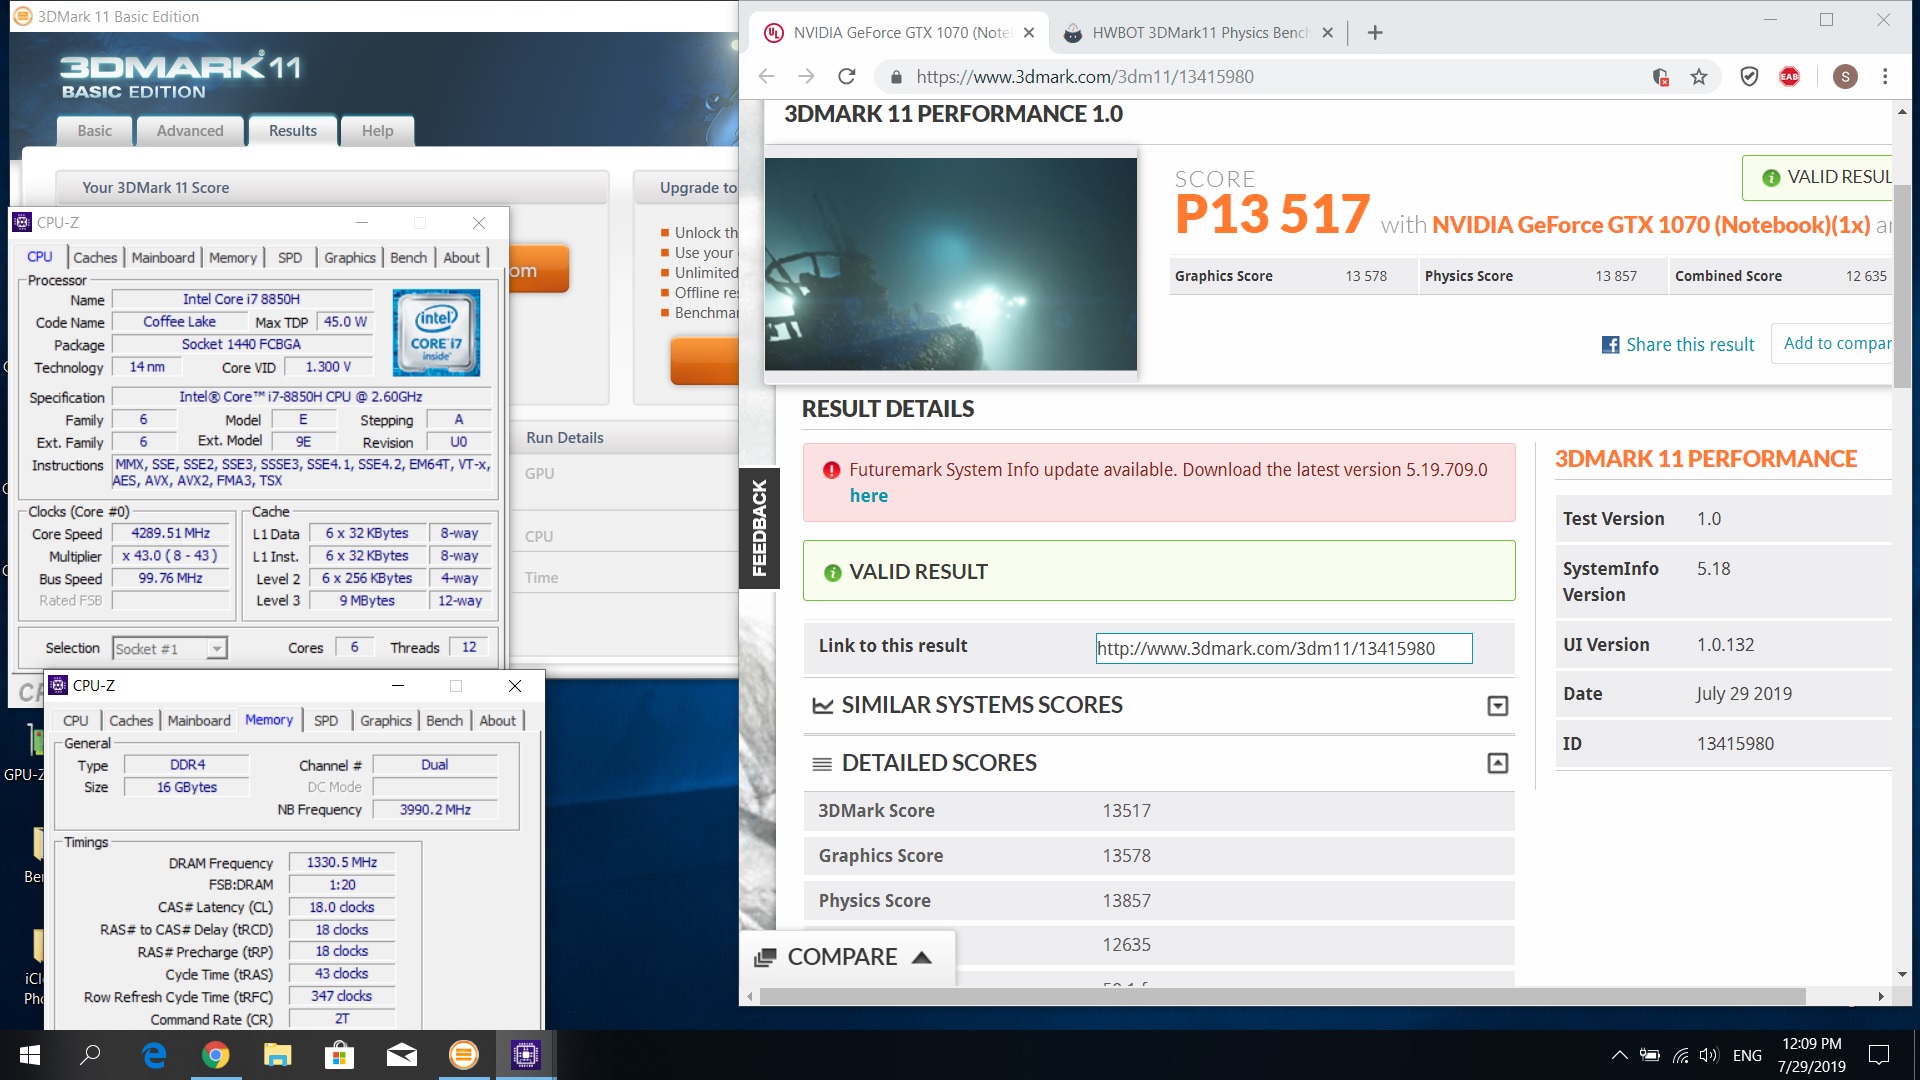Click the 'here' SystemInfo download link
The width and height of the screenshot is (1920, 1080).
869,496
